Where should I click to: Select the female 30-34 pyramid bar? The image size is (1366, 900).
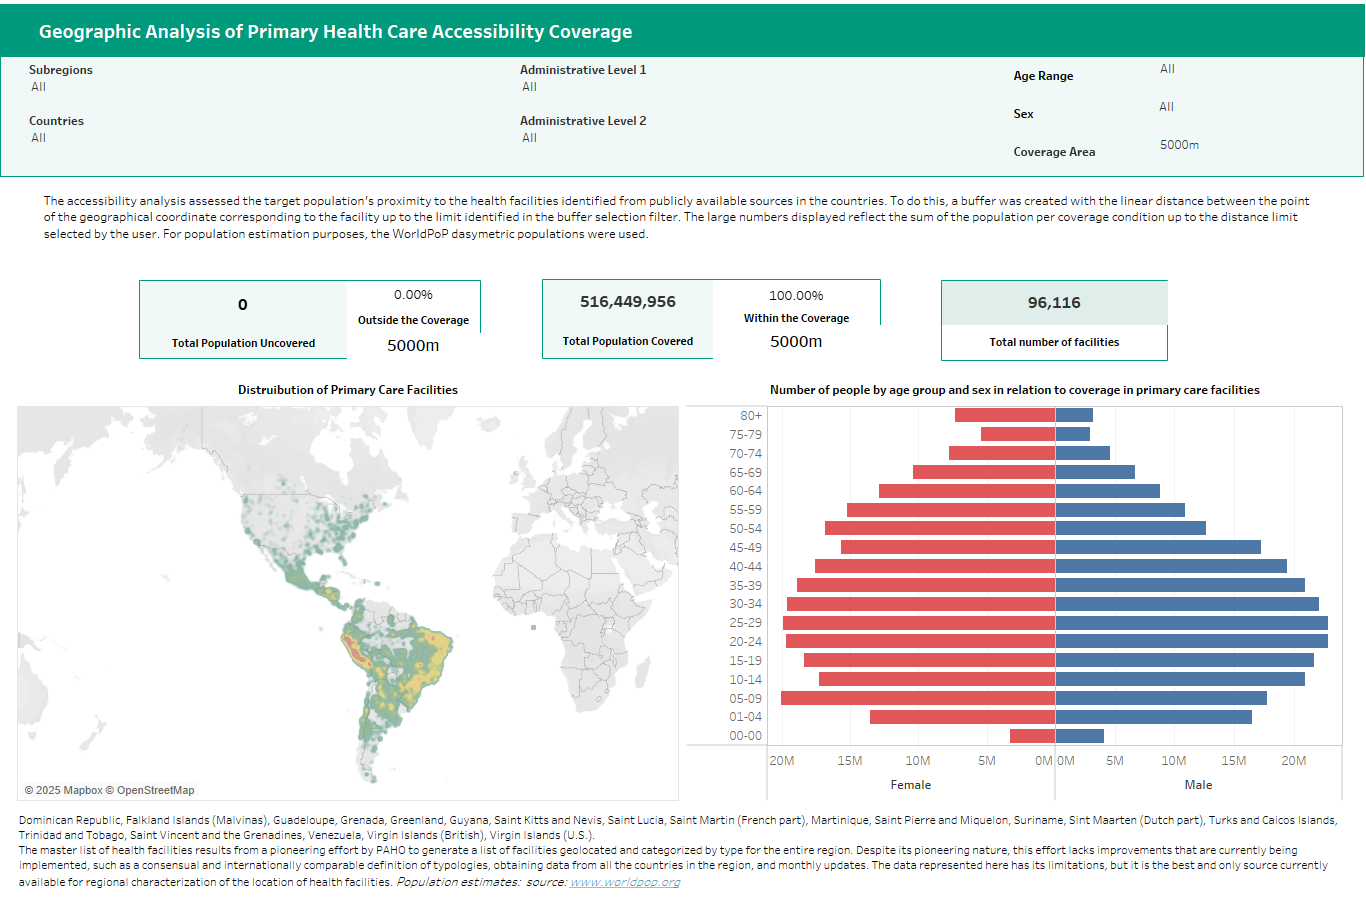(920, 603)
